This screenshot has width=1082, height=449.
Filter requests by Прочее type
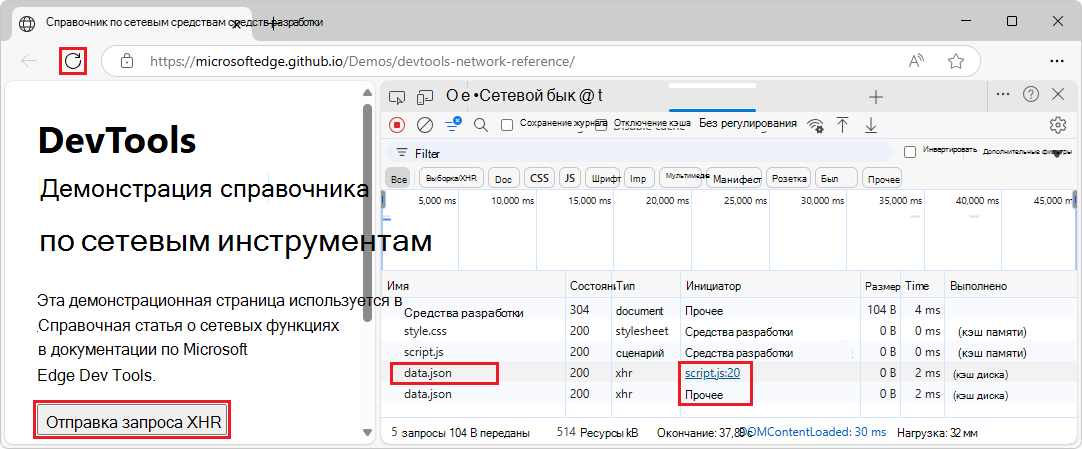click(883, 179)
